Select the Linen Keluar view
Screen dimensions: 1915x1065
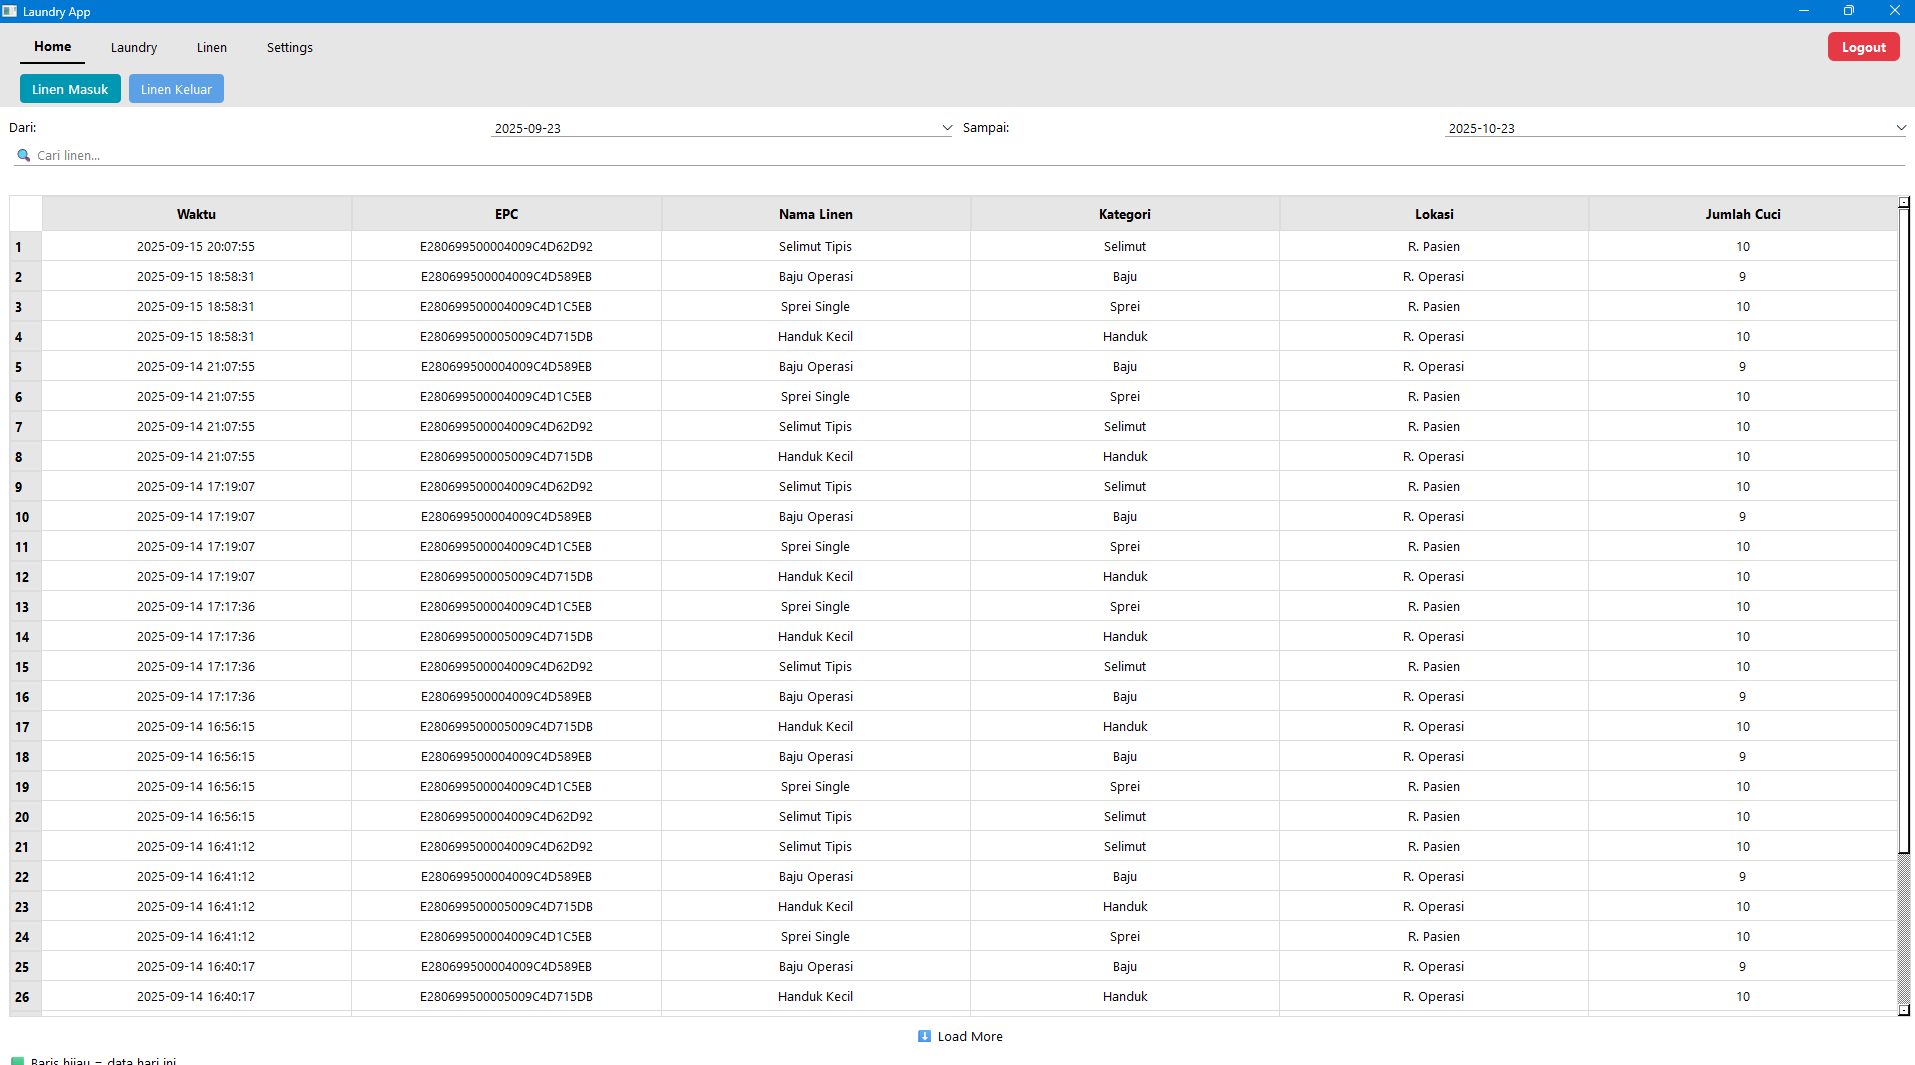(x=175, y=88)
